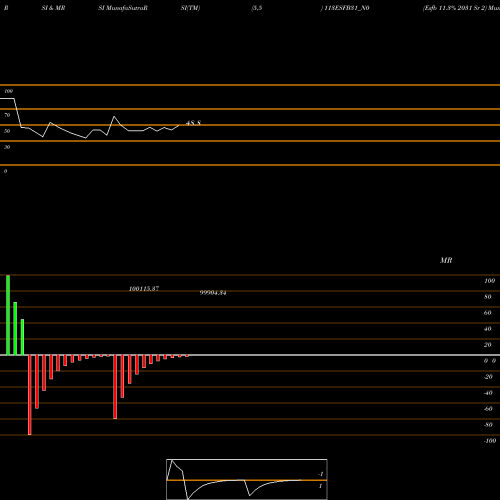Click the "(5,5" parameter text
This screenshot has width=500, height=500.
click(x=257, y=8)
